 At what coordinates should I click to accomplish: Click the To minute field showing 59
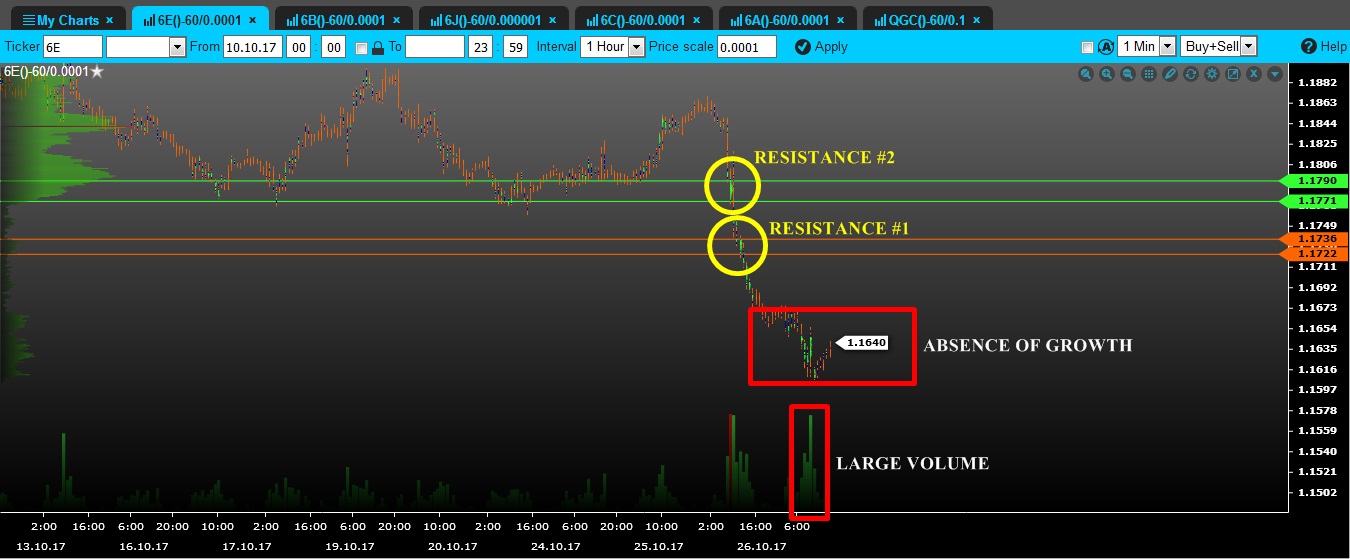pyautogui.click(x=516, y=47)
